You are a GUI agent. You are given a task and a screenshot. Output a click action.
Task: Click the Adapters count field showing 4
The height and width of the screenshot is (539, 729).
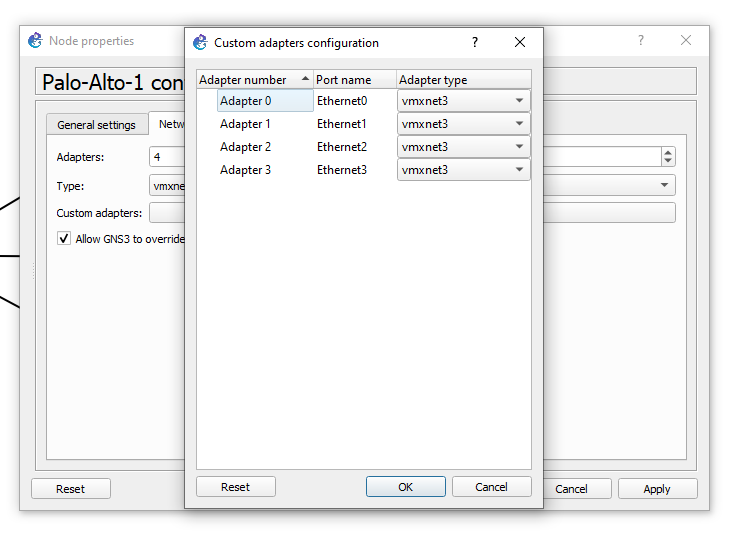[x=167, y=157]
